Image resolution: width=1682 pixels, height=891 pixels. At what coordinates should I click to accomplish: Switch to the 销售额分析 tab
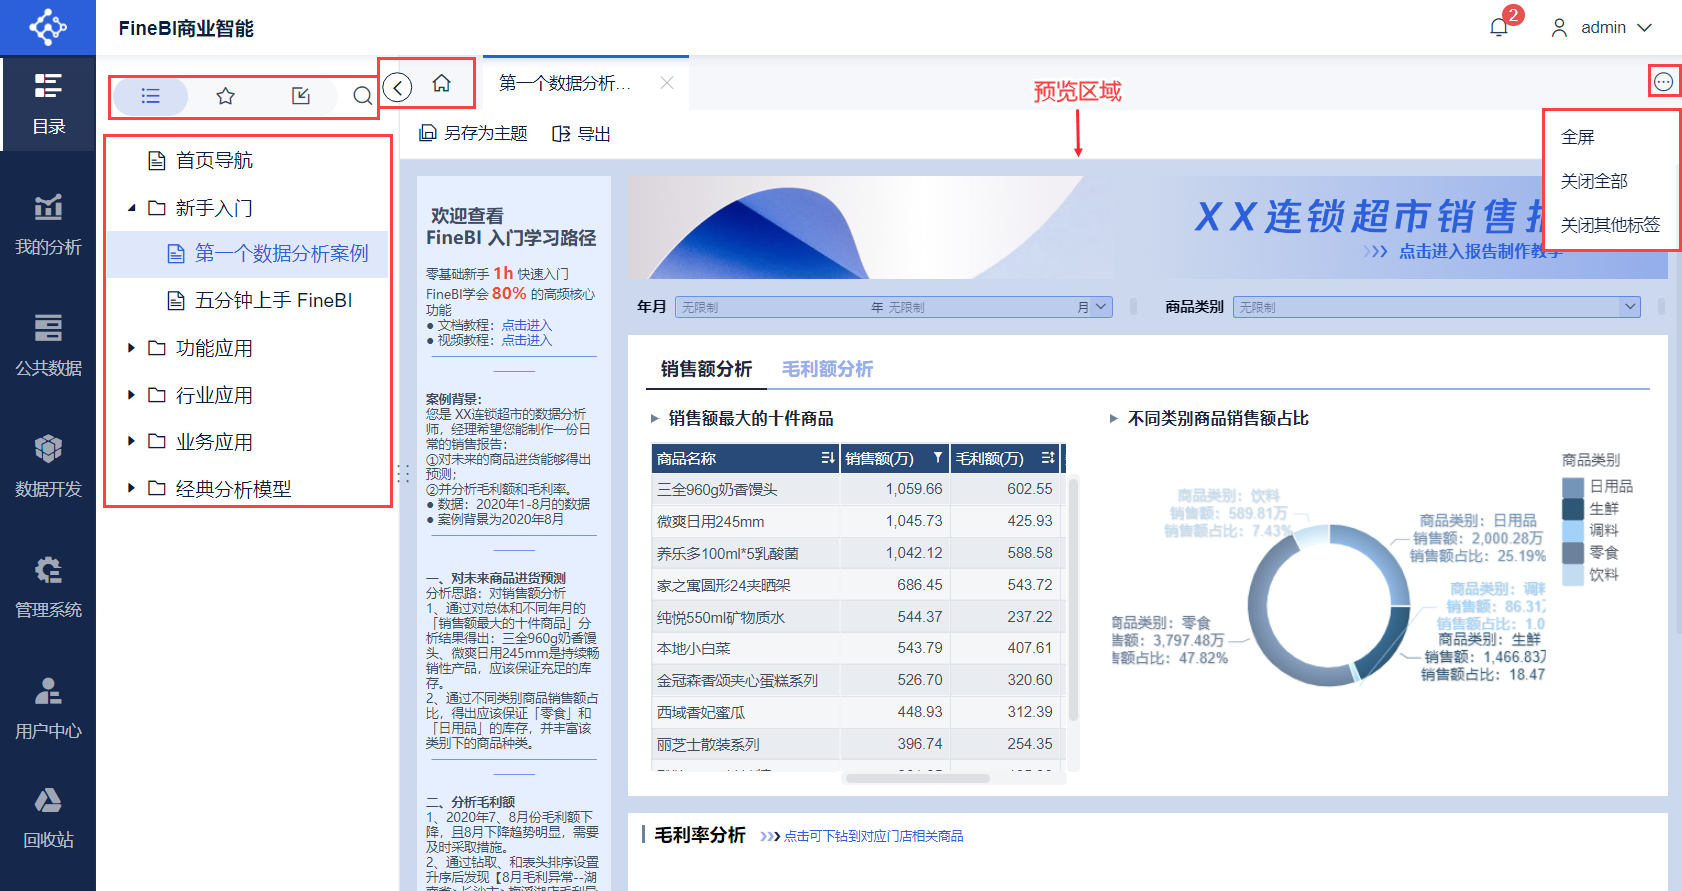[706, 369]
